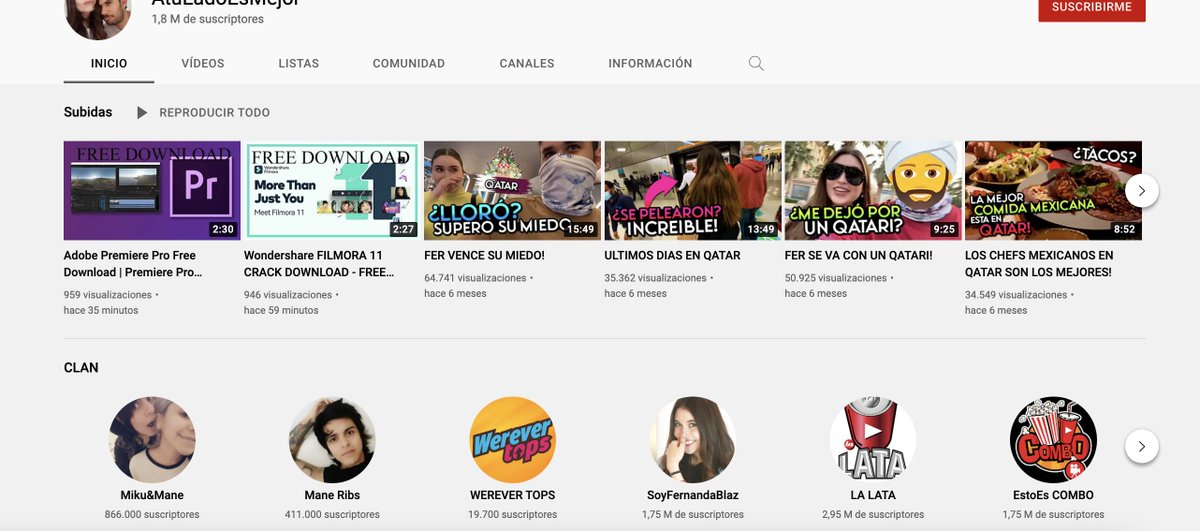This screenshot has width=1200, height=531.
Task: Show more uploads with the right arrow
Action: (x=1142, y=190)
